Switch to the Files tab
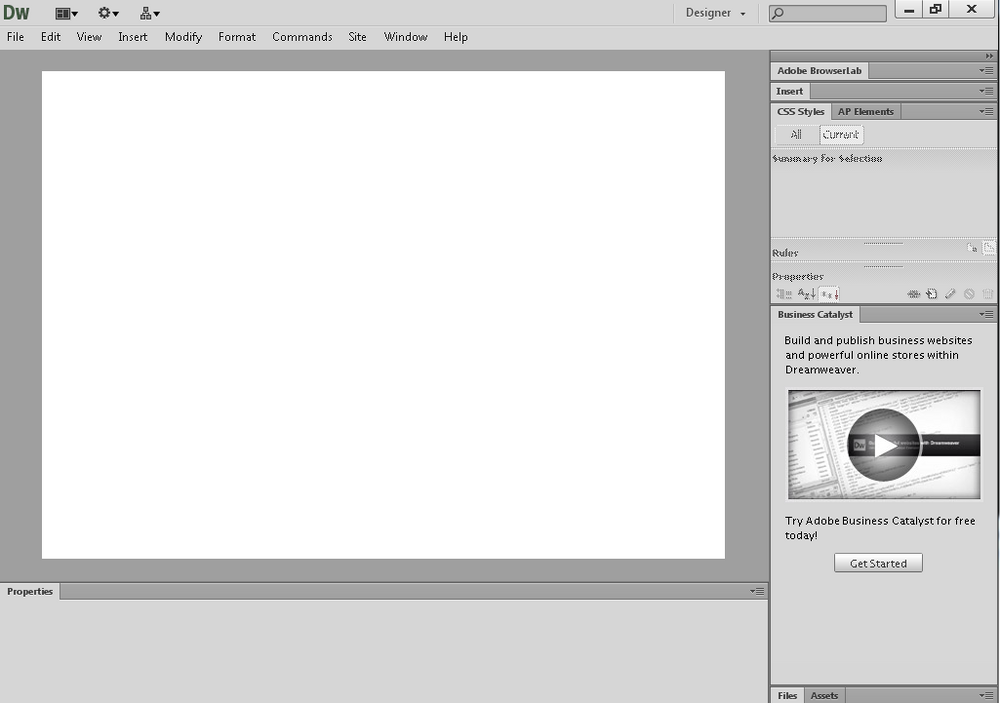The height and width of the screenshot is (703, 1000). pos(787,695)
